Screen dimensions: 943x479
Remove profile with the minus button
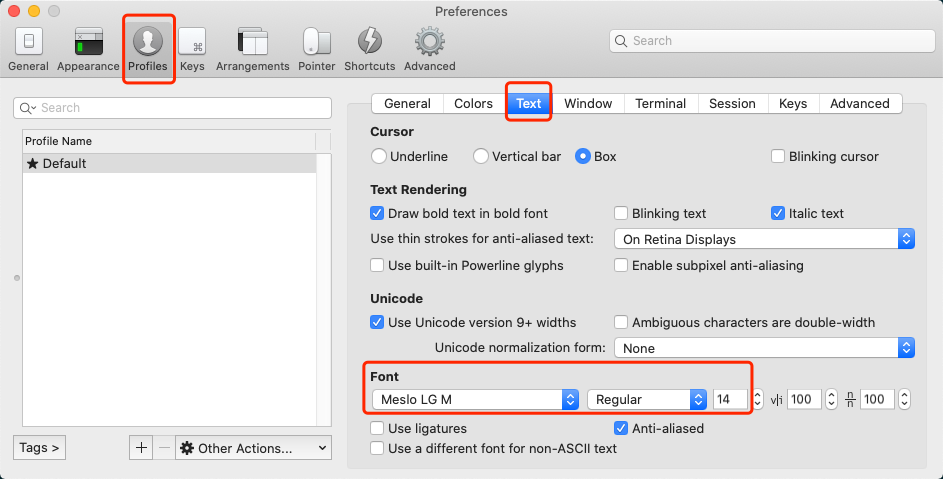[164, 448]
